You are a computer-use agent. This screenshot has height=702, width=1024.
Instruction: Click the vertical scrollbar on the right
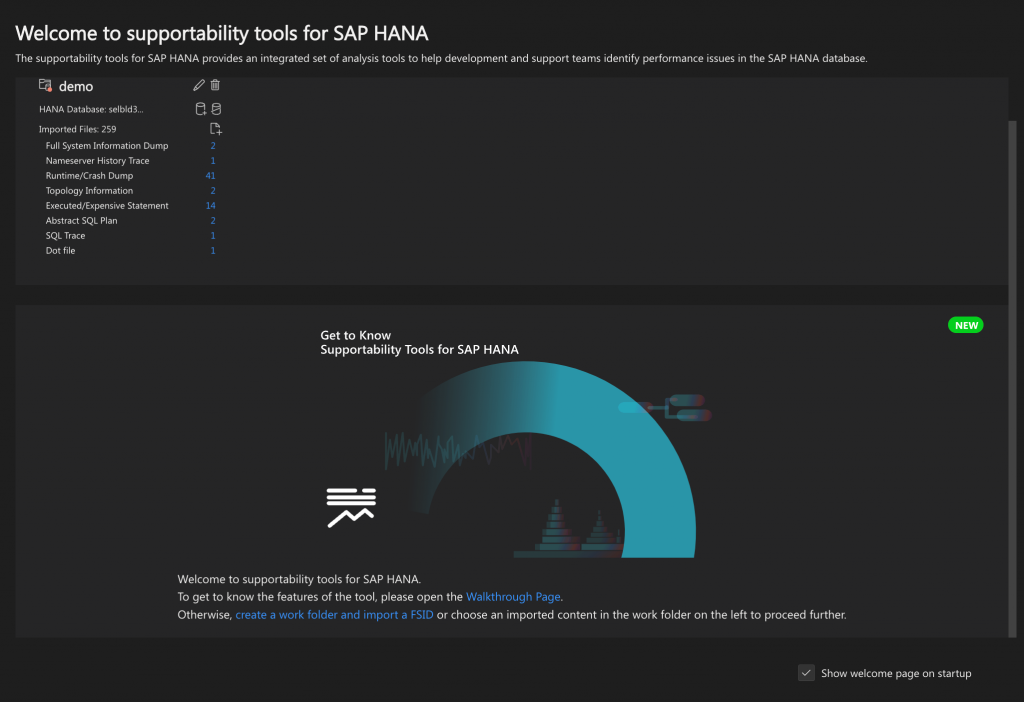click(1012, 379)
